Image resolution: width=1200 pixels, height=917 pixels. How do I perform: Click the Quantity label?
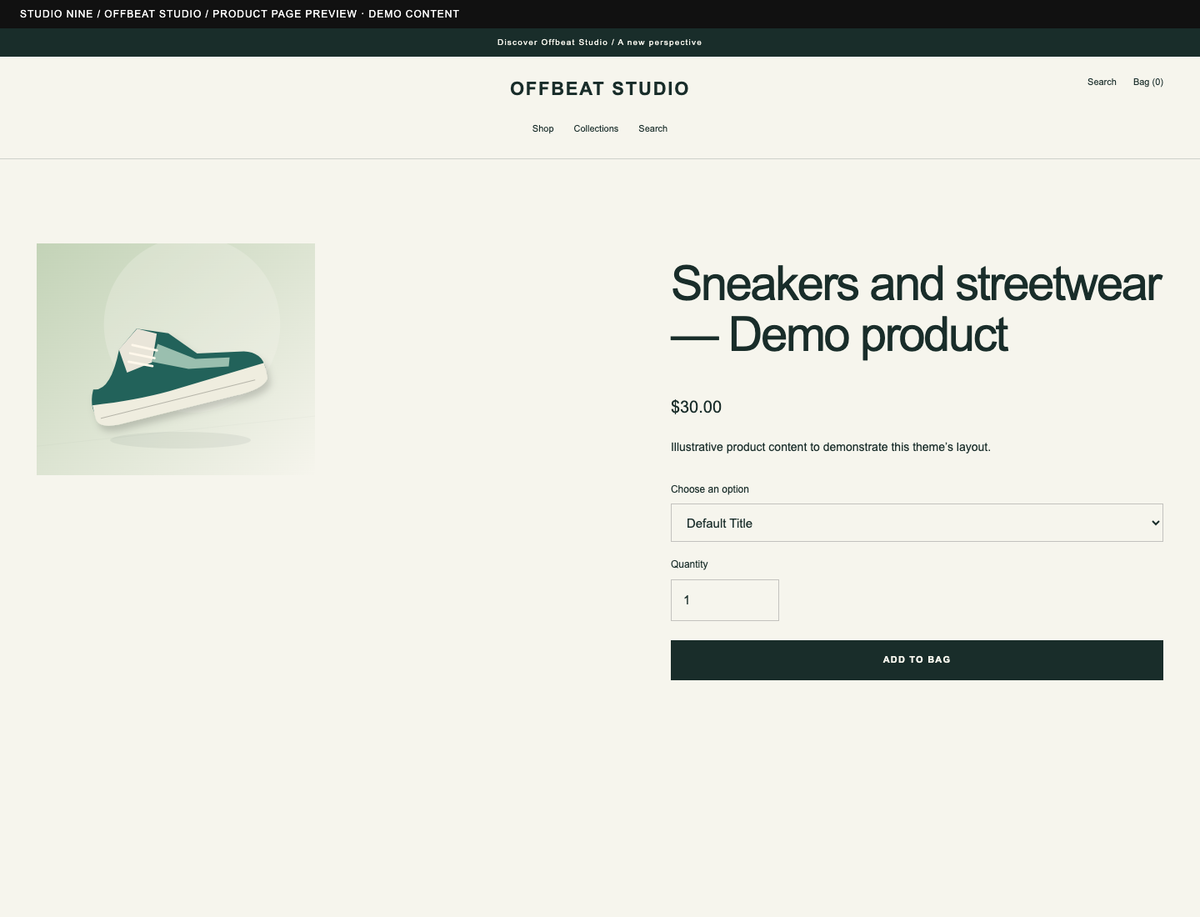[x=689, y=564]
